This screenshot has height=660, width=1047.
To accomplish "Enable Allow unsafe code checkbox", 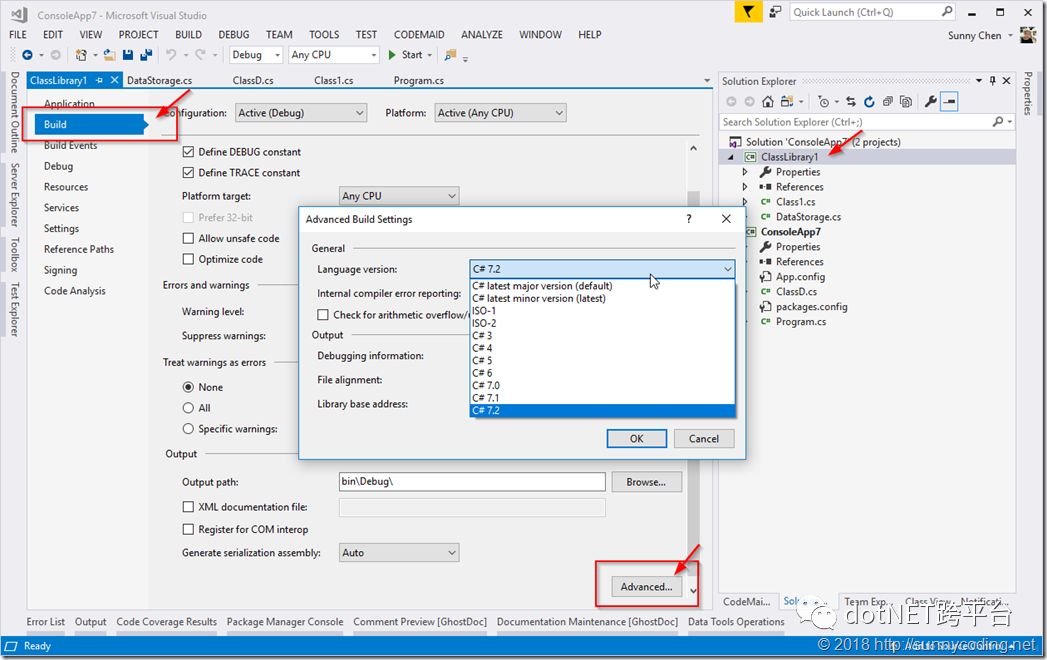I will [x=188, y=238].
